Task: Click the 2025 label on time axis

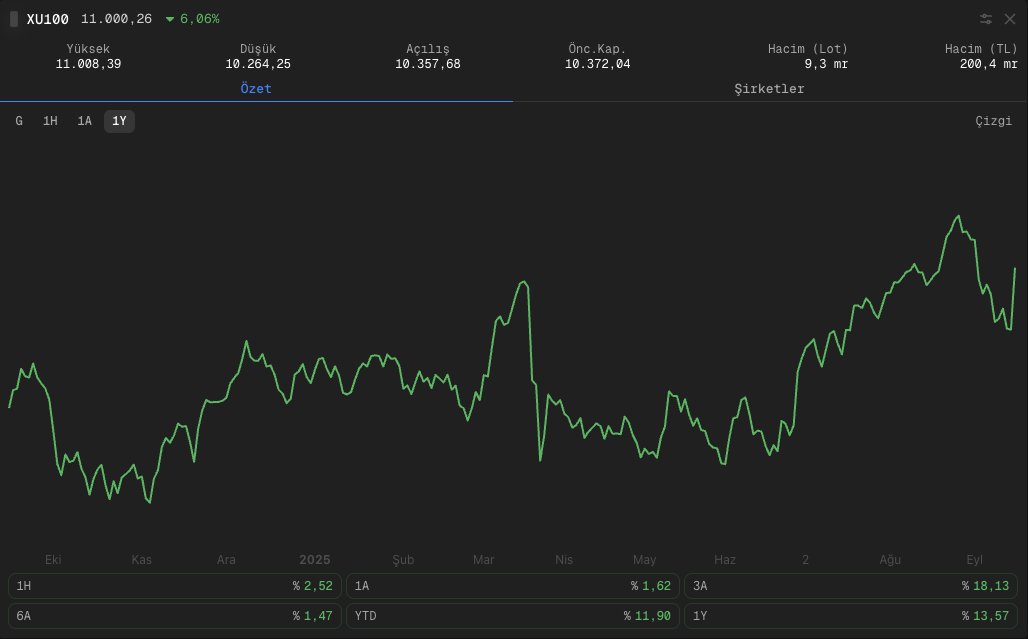Action: click(314, 560)
